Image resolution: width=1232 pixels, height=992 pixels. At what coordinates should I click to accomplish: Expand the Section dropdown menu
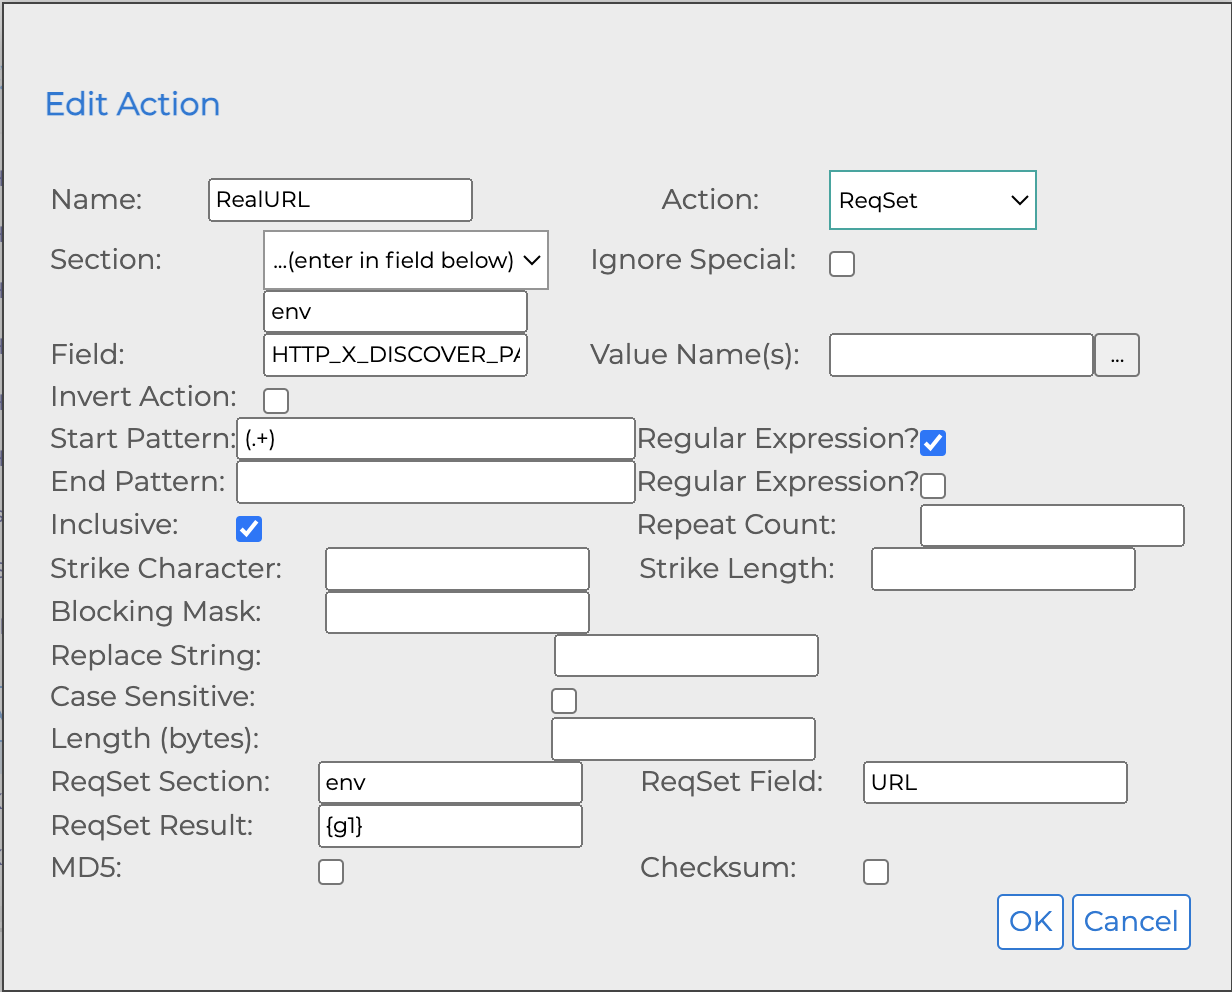tap(405, 260)
